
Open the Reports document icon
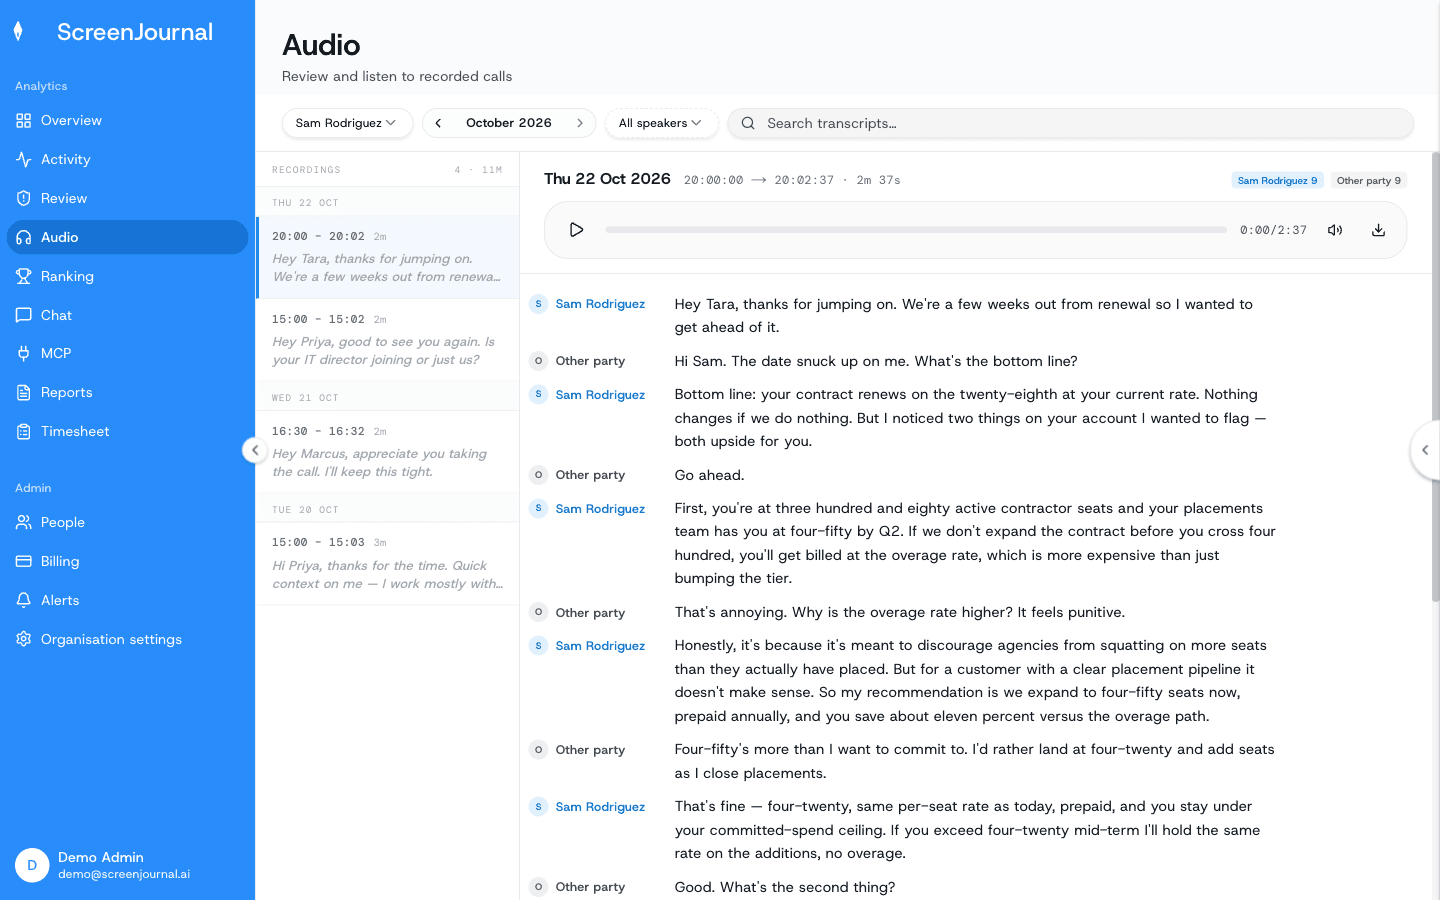pyautogui.click(x=24, y=393)
